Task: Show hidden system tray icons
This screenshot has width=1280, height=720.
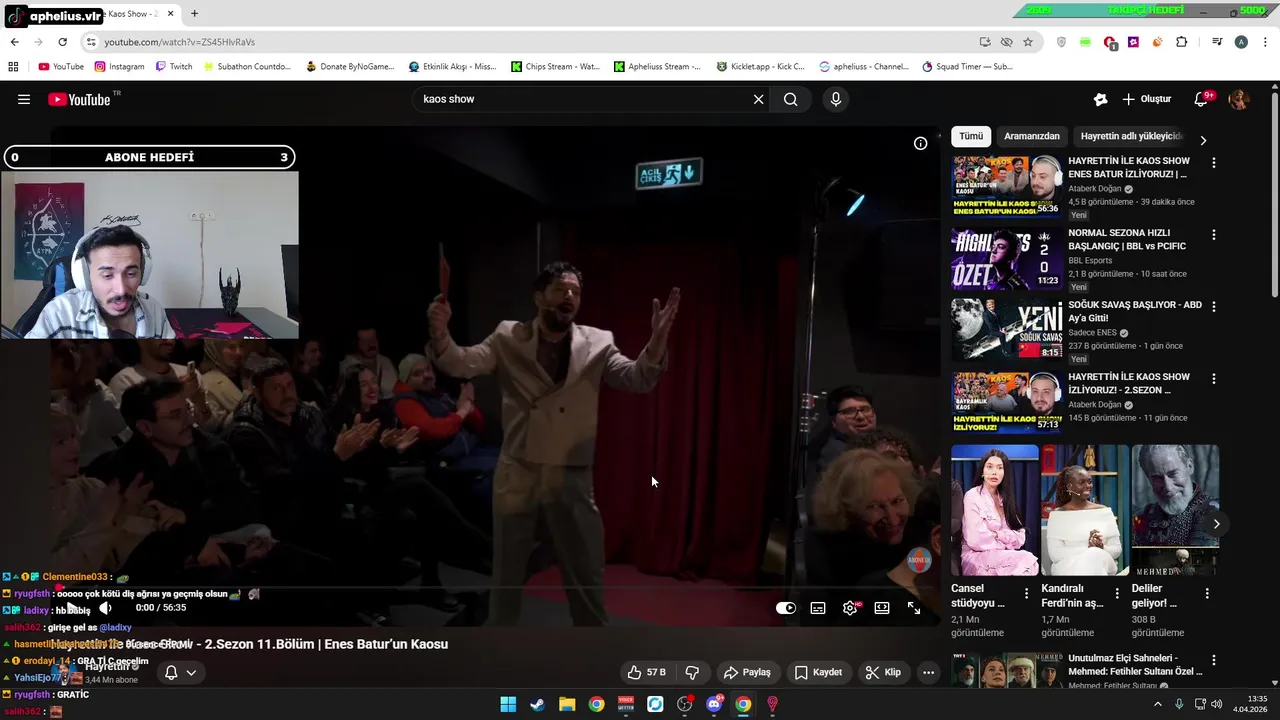Action: tap(1158, 704)
